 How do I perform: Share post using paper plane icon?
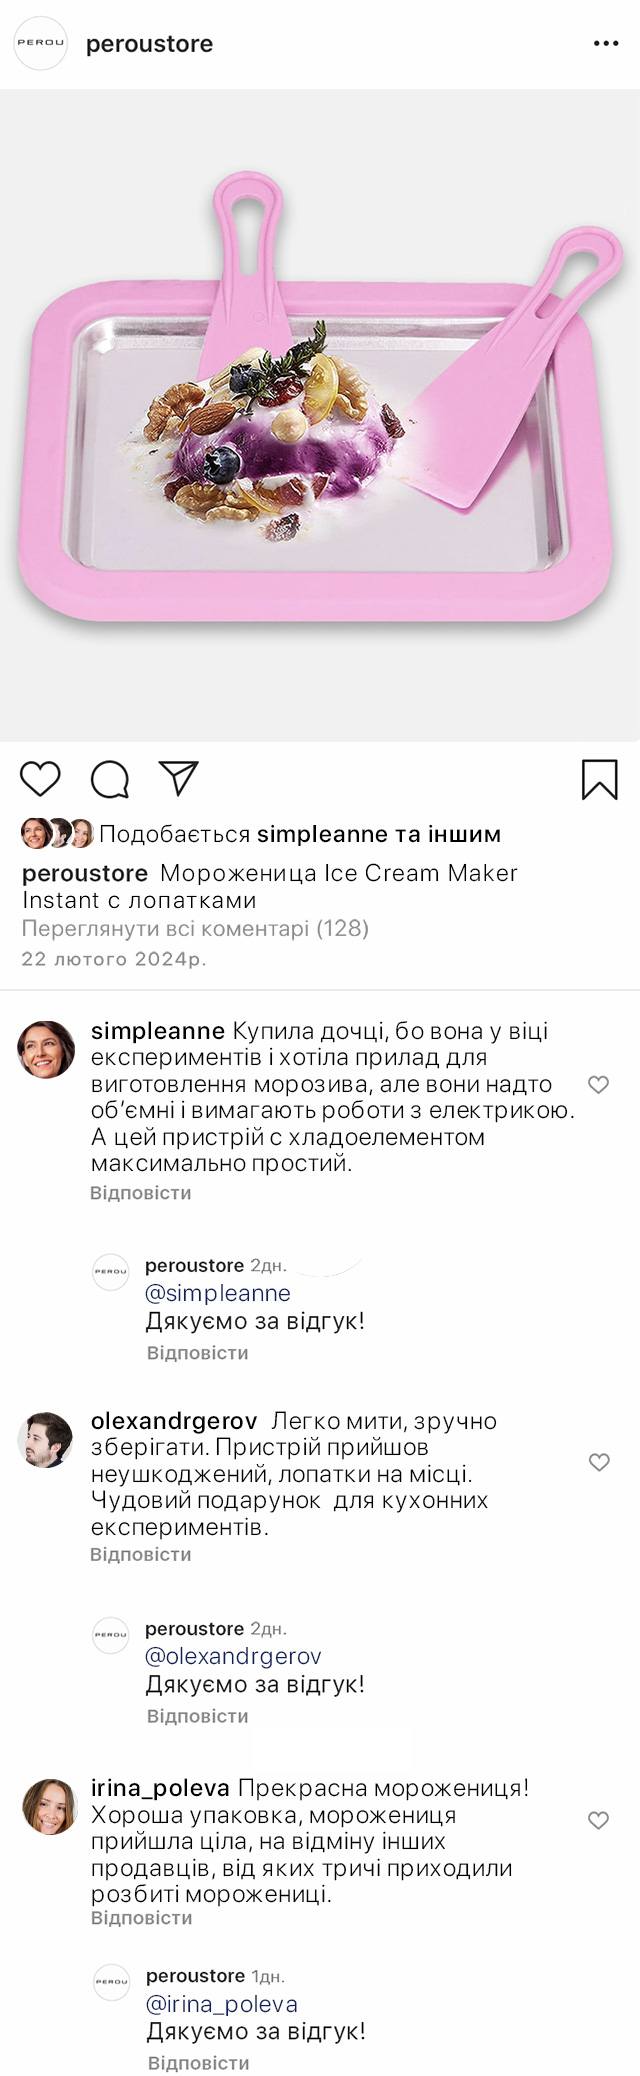coord(179,779)
